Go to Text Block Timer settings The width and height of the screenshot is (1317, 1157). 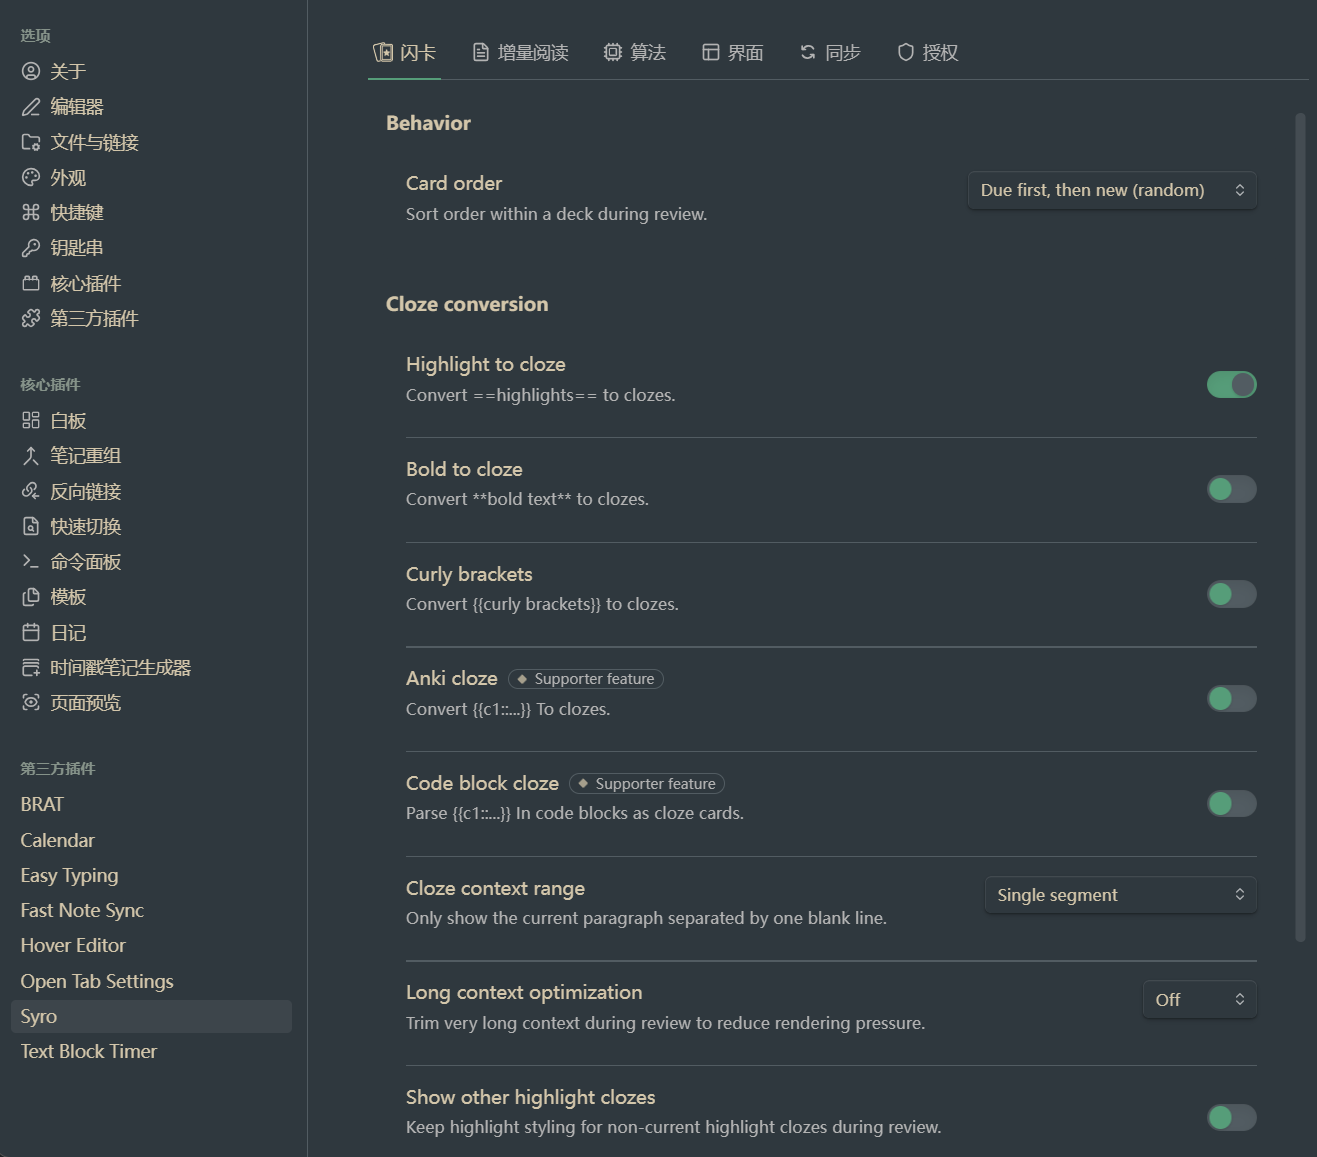(89, 1051)
